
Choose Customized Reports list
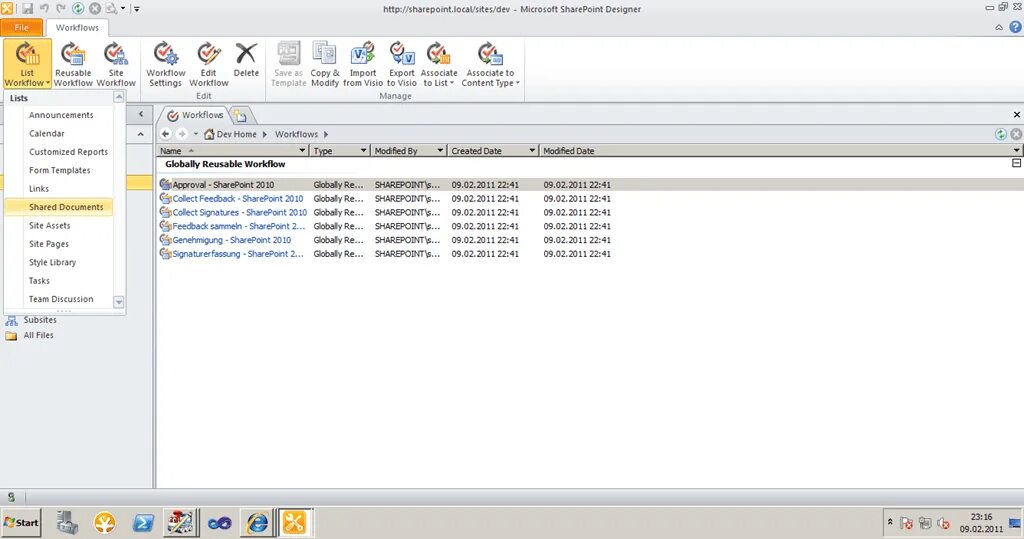(x=69, y=152)
